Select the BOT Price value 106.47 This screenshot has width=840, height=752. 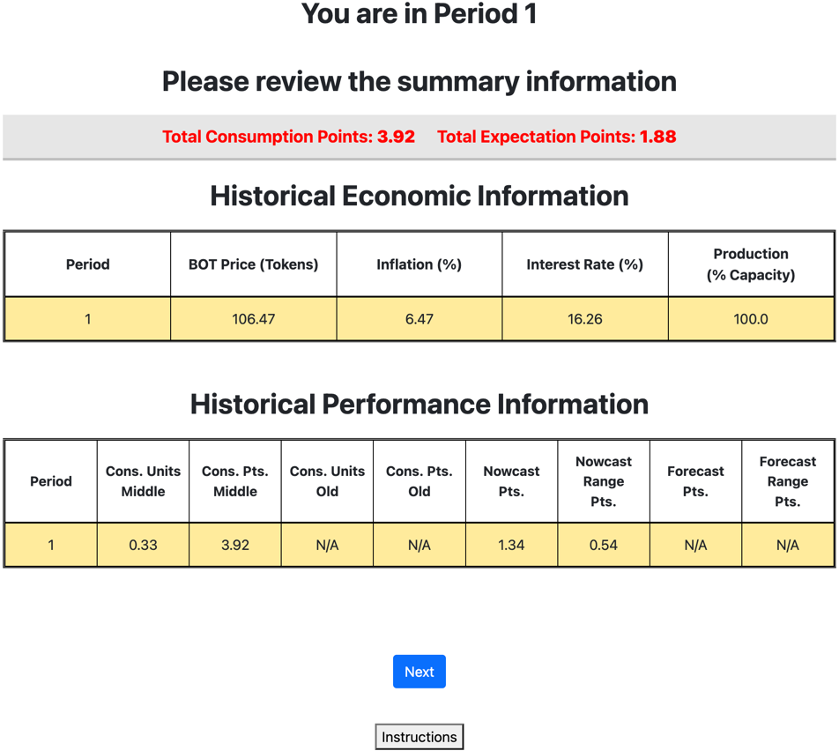click(x=253, y=320)
